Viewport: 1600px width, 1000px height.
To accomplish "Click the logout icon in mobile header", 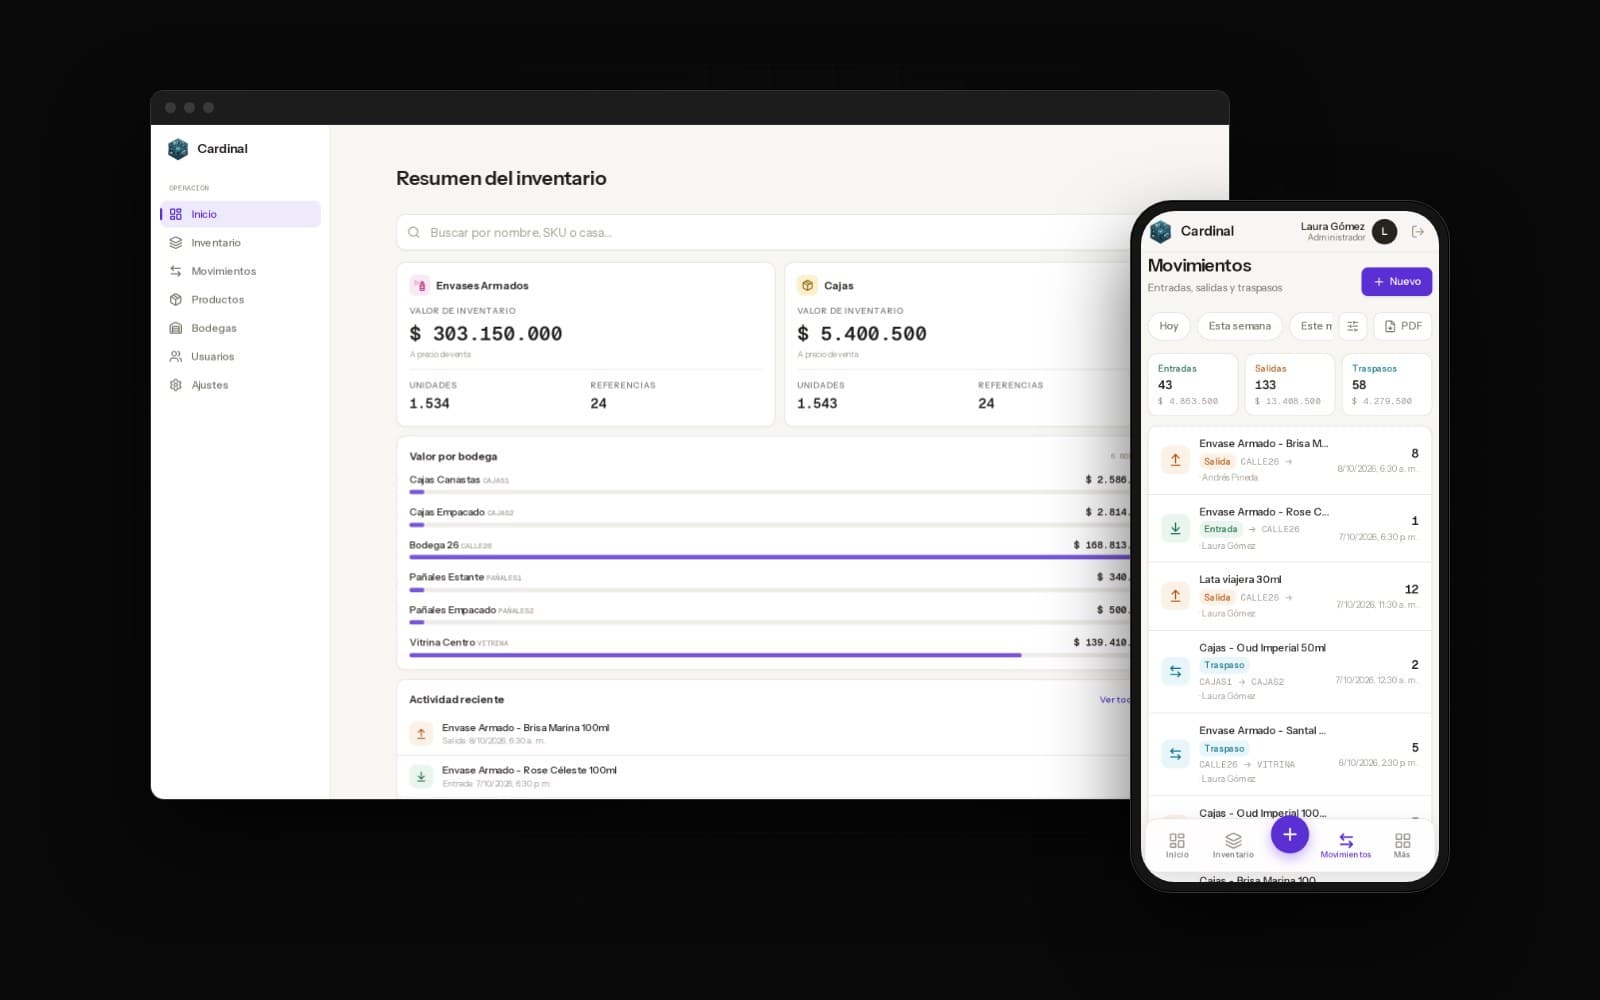I will 1417,232.
